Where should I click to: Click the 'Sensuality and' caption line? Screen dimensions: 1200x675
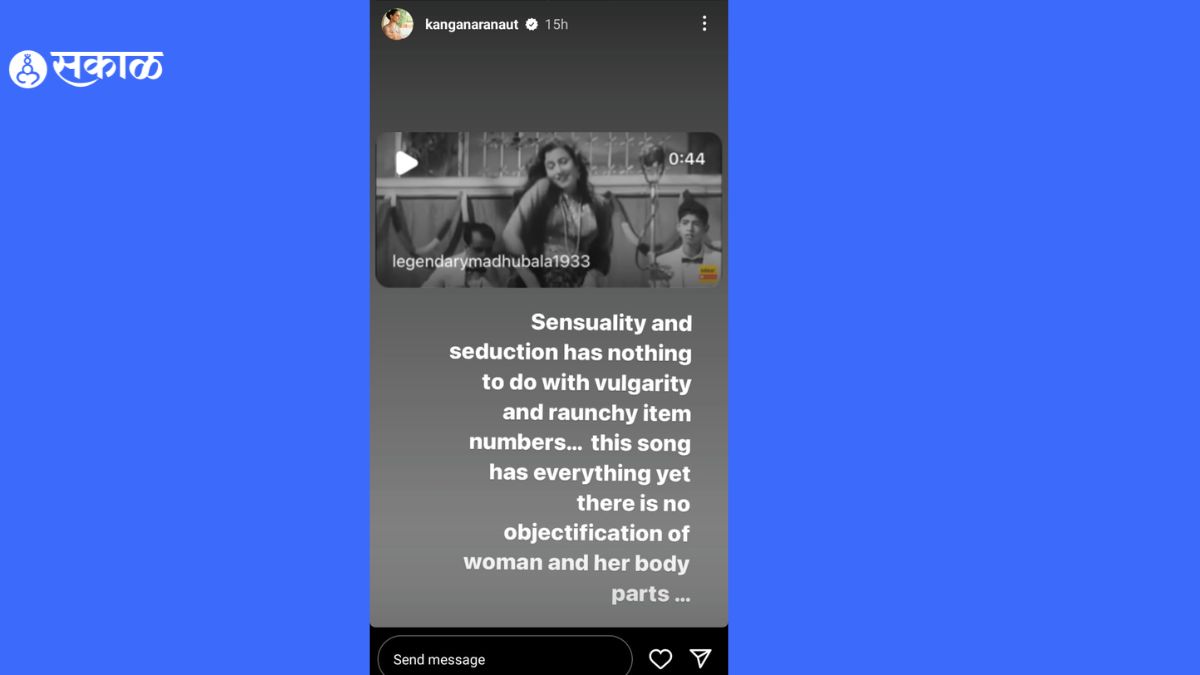[611, 323]
